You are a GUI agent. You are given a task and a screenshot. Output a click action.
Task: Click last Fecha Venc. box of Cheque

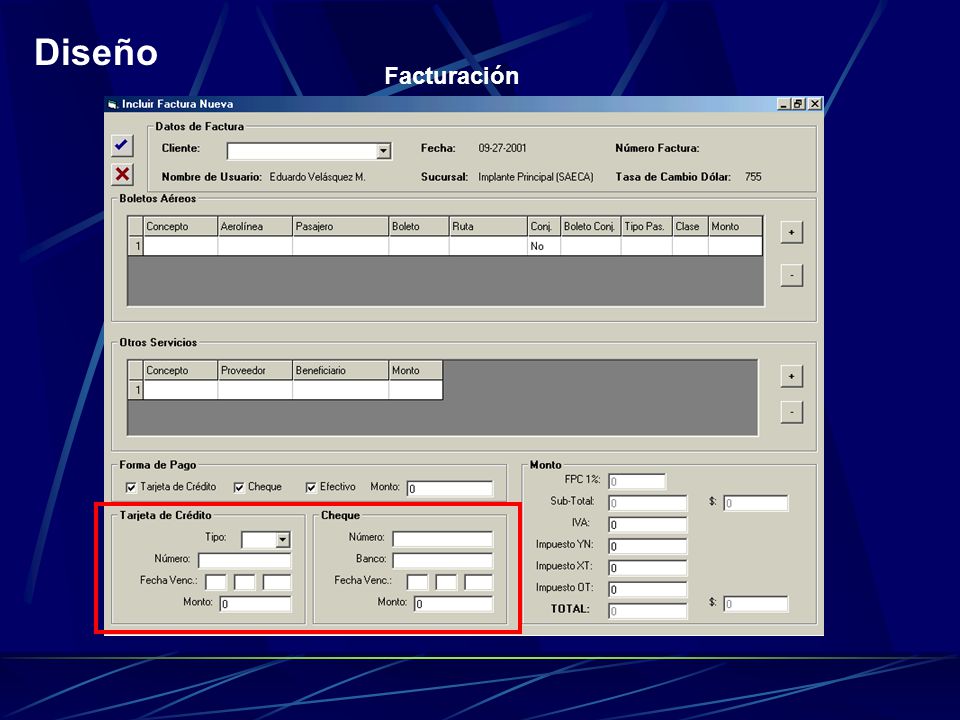[x=478, y=582]
